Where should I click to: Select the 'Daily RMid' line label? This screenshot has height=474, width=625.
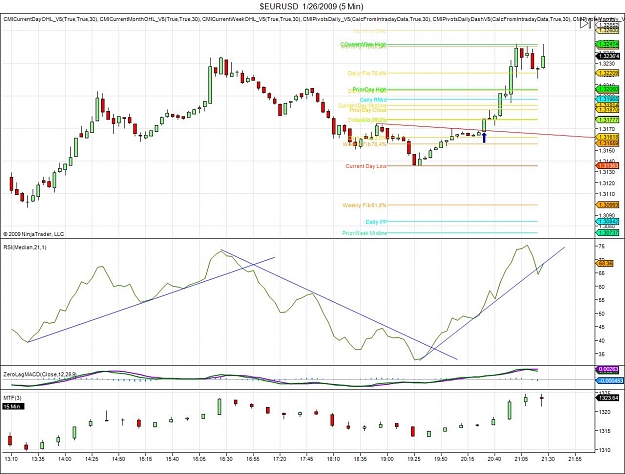point(373,100)
